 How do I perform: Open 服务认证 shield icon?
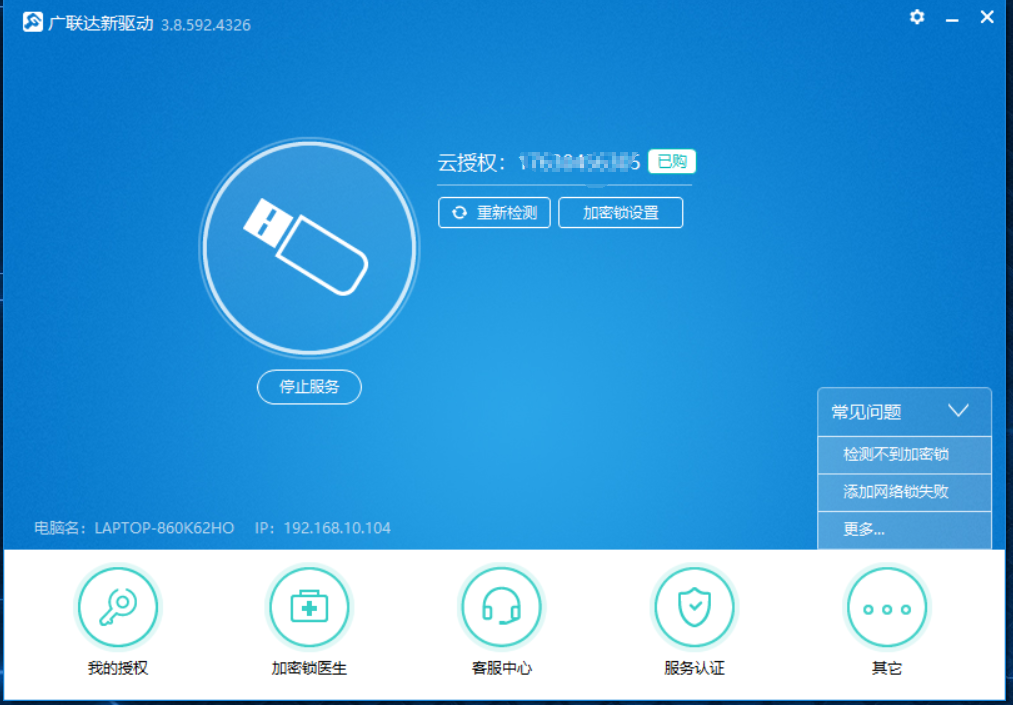[x=694, y=607]
